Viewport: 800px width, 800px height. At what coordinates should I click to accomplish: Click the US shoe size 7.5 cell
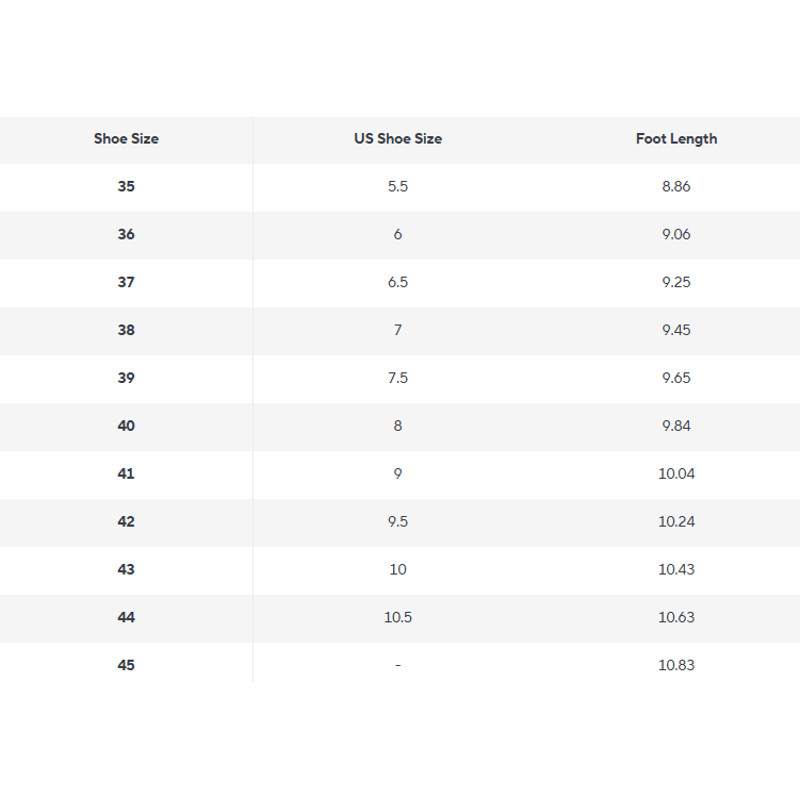coord(398,378)
